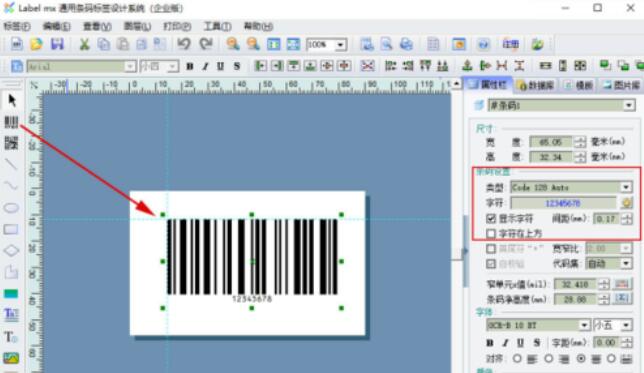
Task: Click the Save floppy disk icon
Action: coord(57,44)
